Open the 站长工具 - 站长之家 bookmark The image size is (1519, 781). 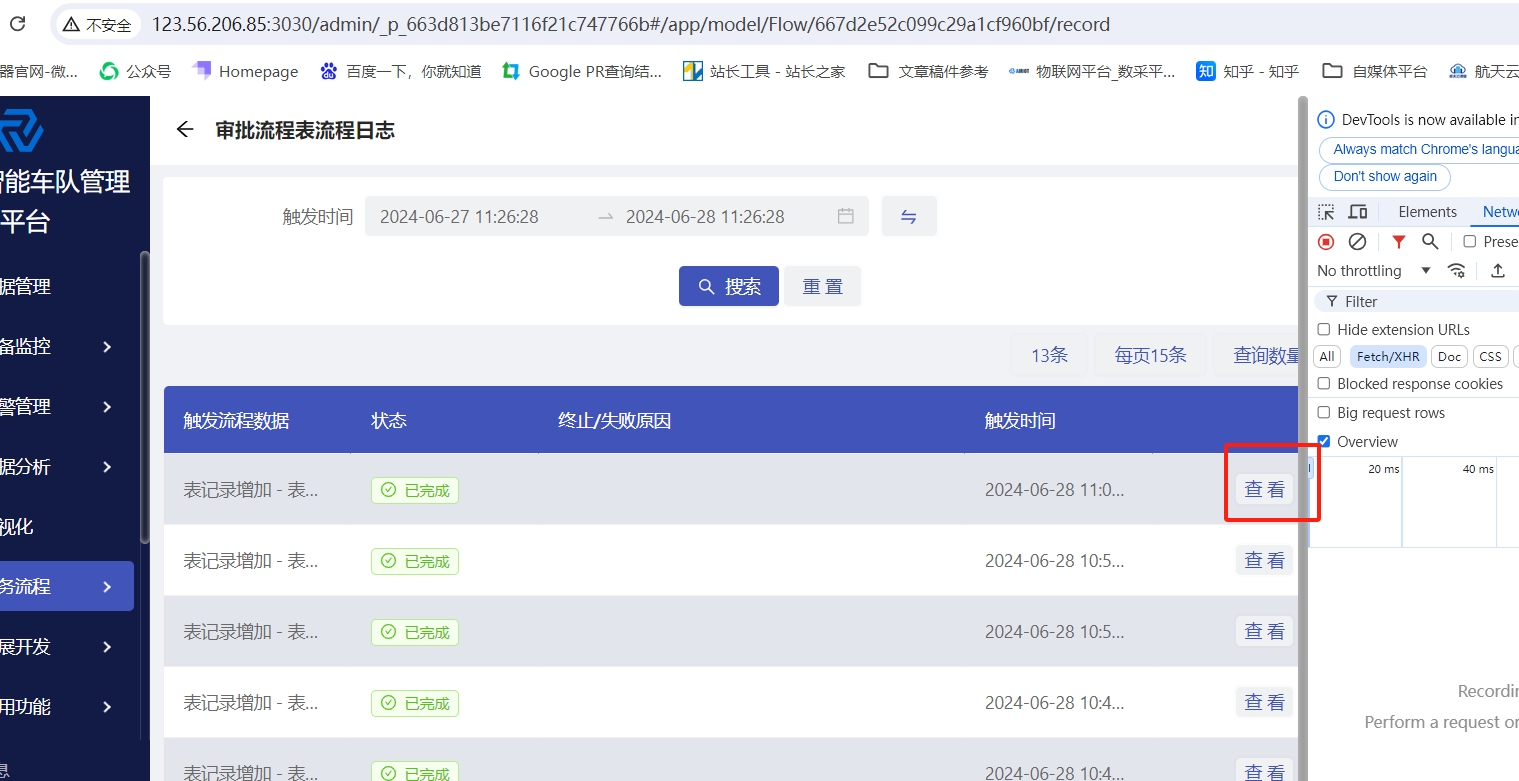[764, 71]
